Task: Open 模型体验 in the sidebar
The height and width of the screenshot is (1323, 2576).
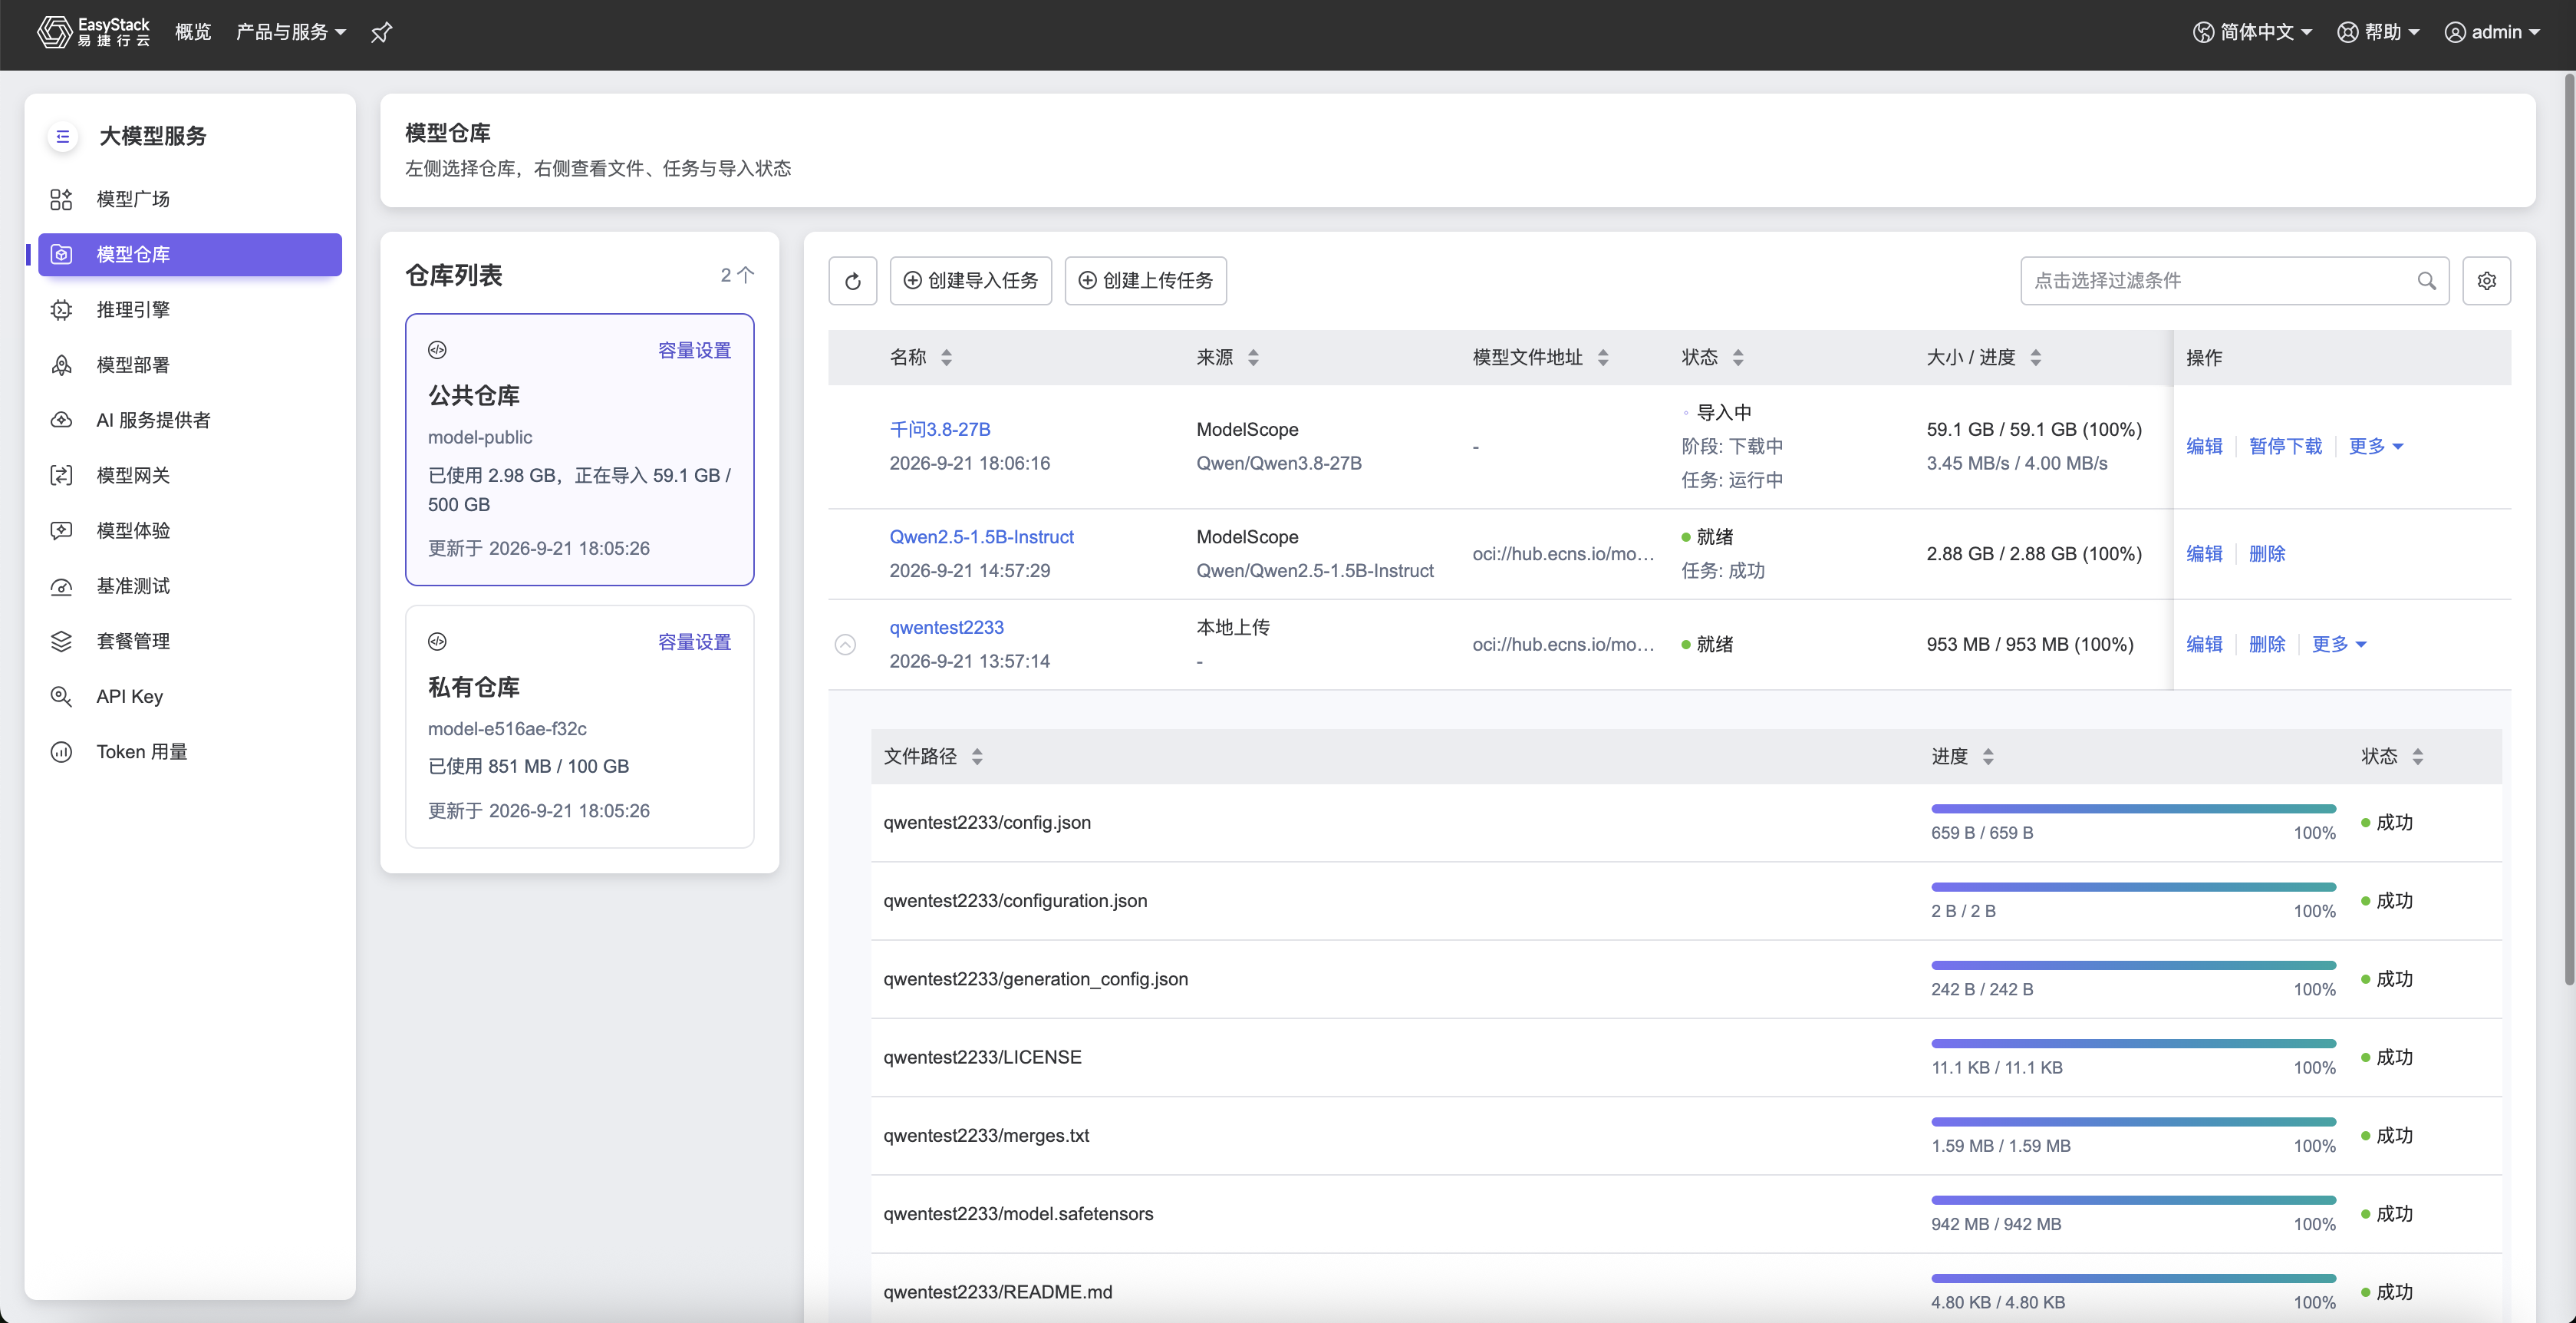Action: coord(133,531)
